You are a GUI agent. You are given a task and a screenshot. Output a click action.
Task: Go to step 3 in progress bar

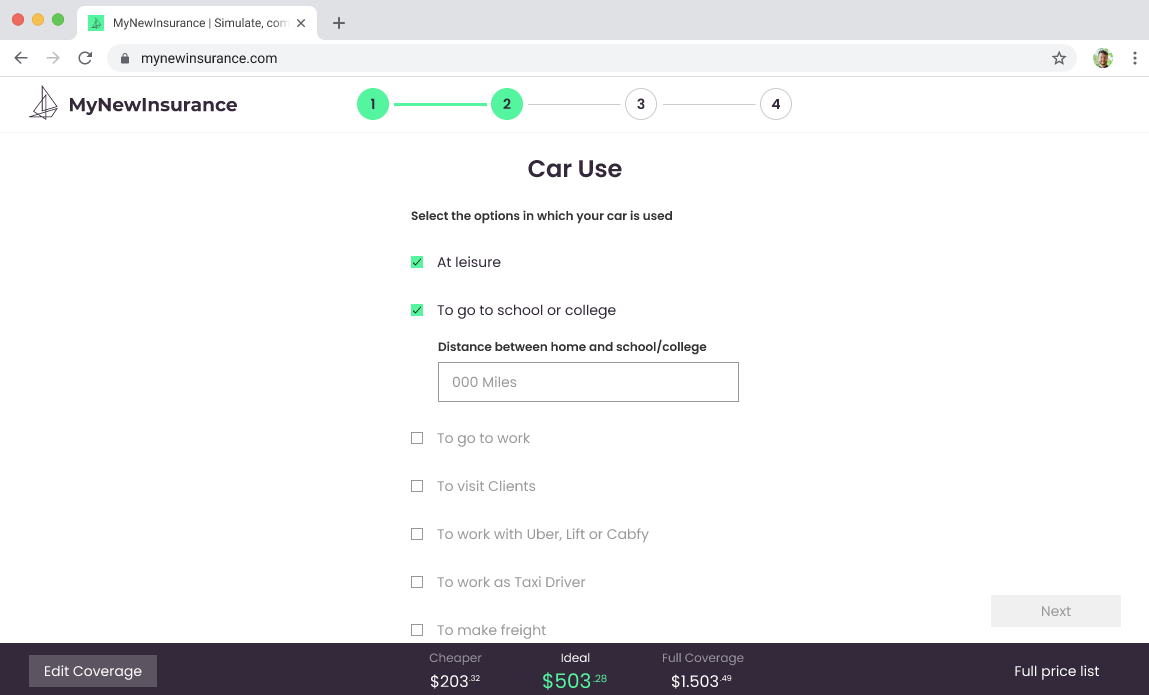coord(640,104)
